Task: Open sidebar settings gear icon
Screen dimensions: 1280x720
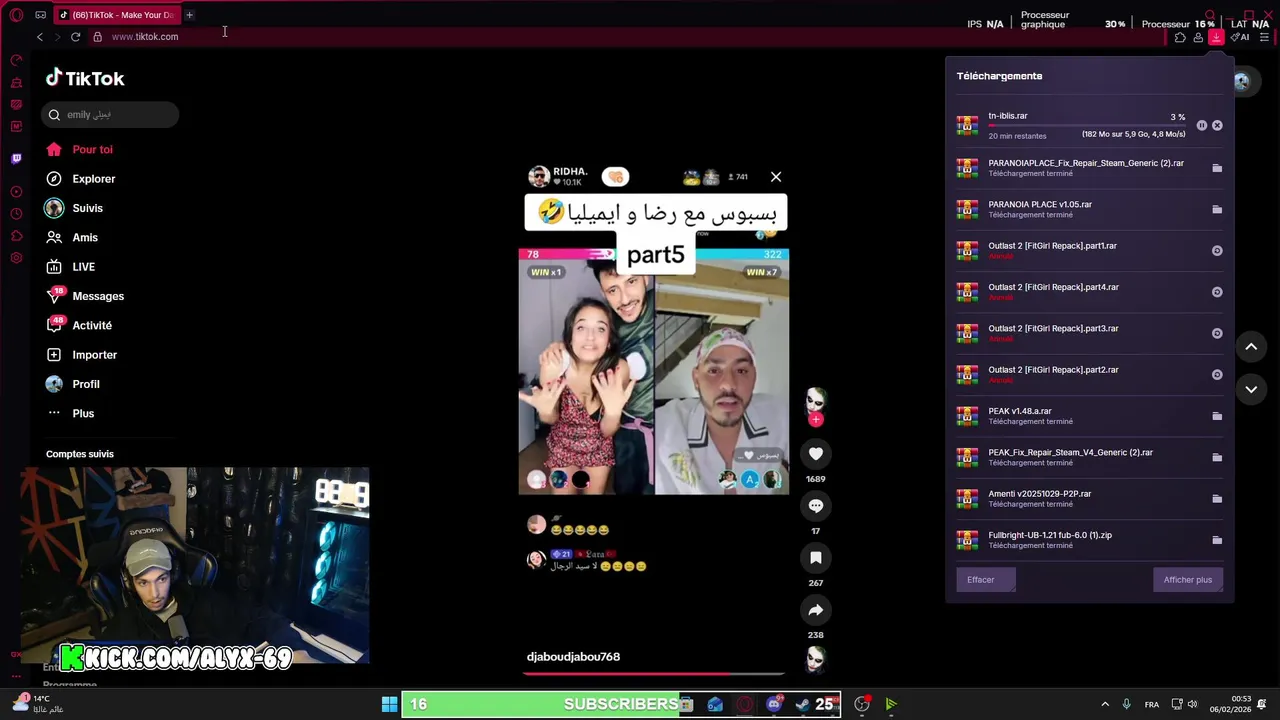Action: click(x=16, y=258)
